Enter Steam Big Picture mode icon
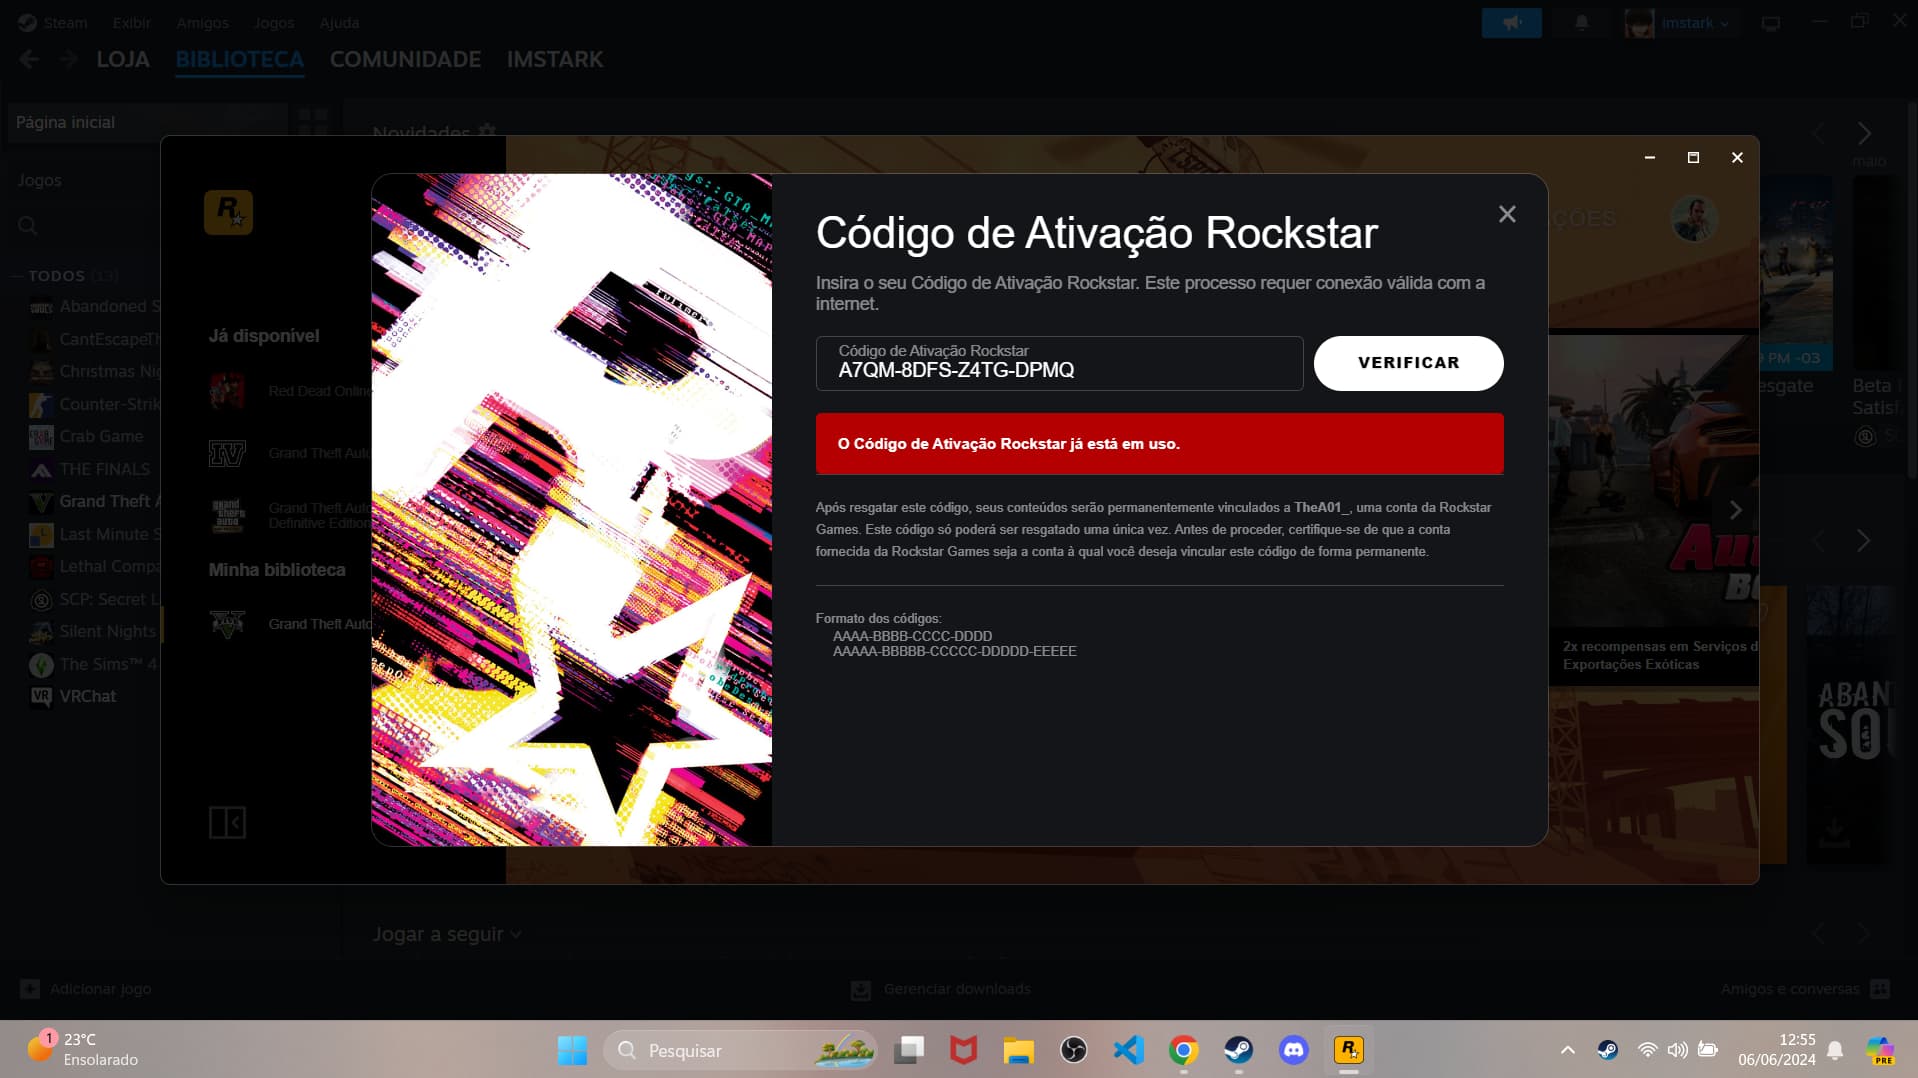This screenshot has height=1078, width=1918. [x=1771, y=23]
